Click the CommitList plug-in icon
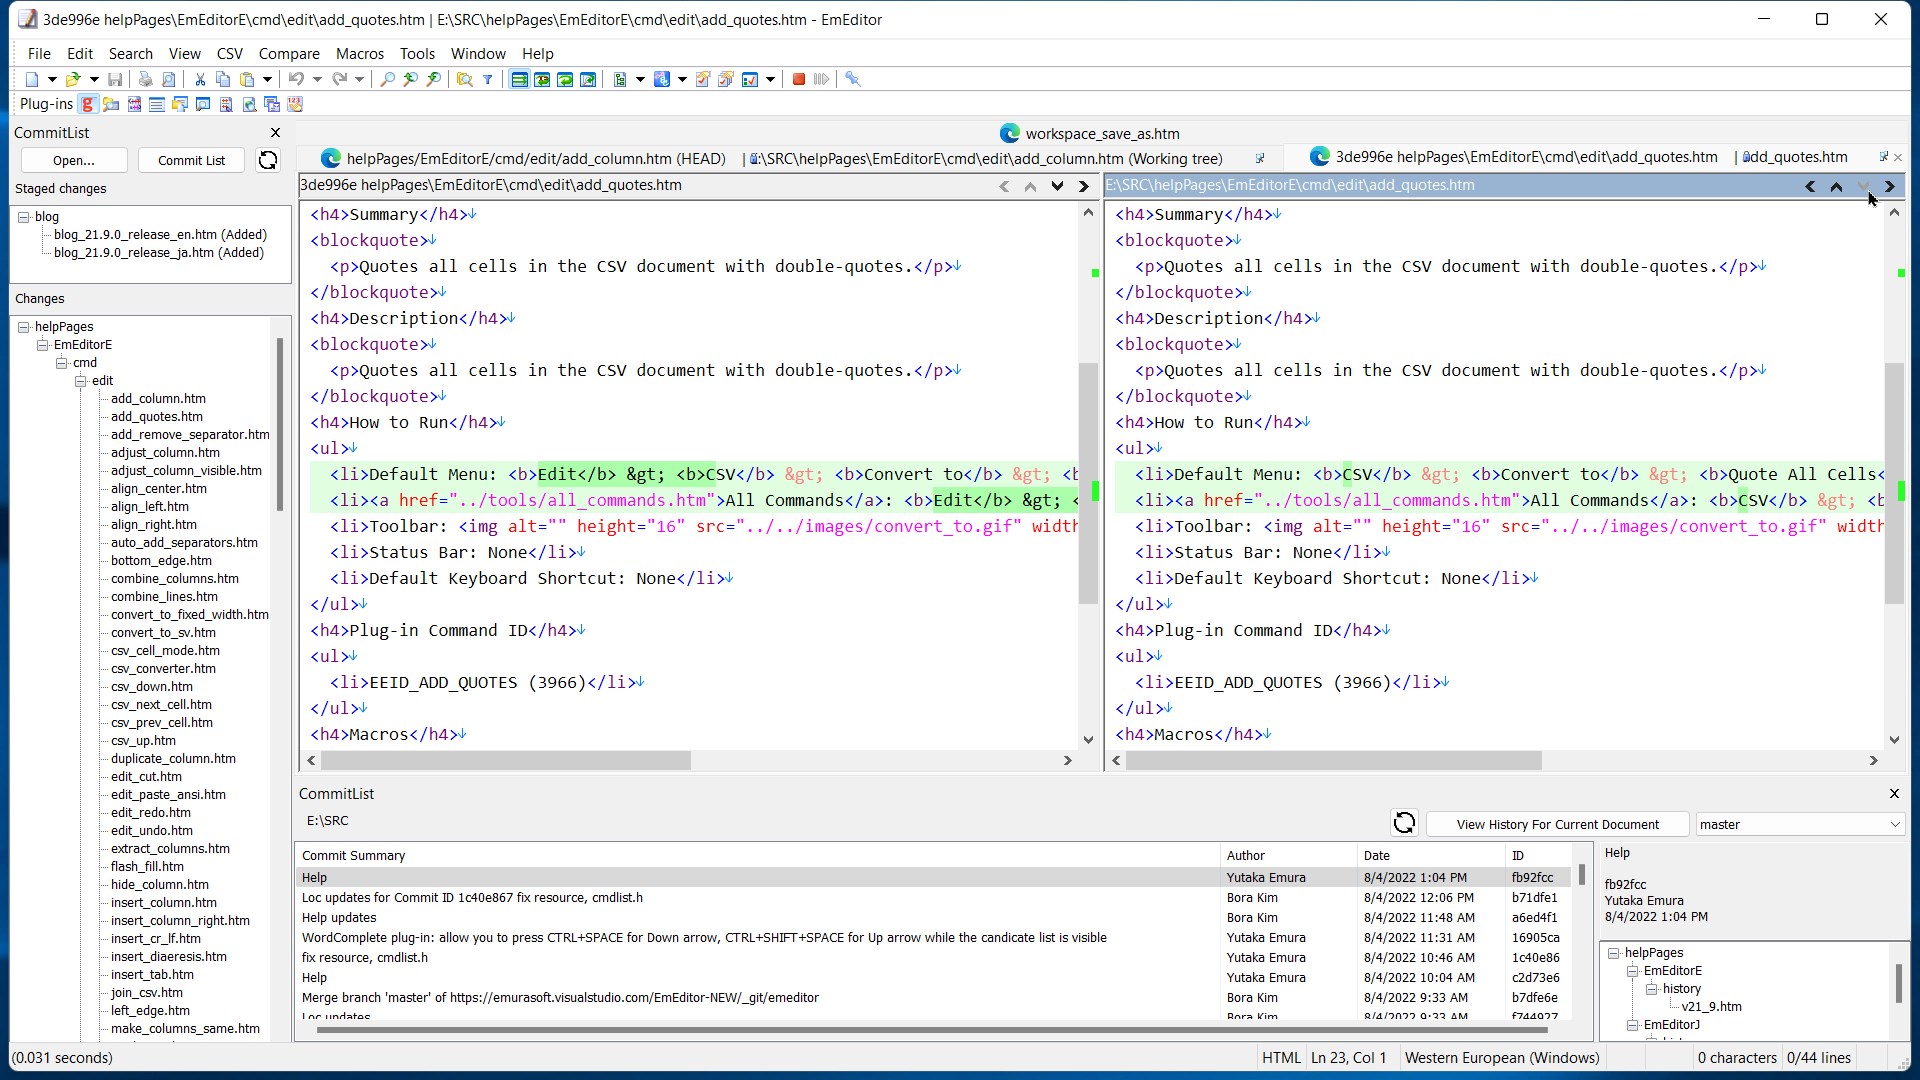 [88, 104]
